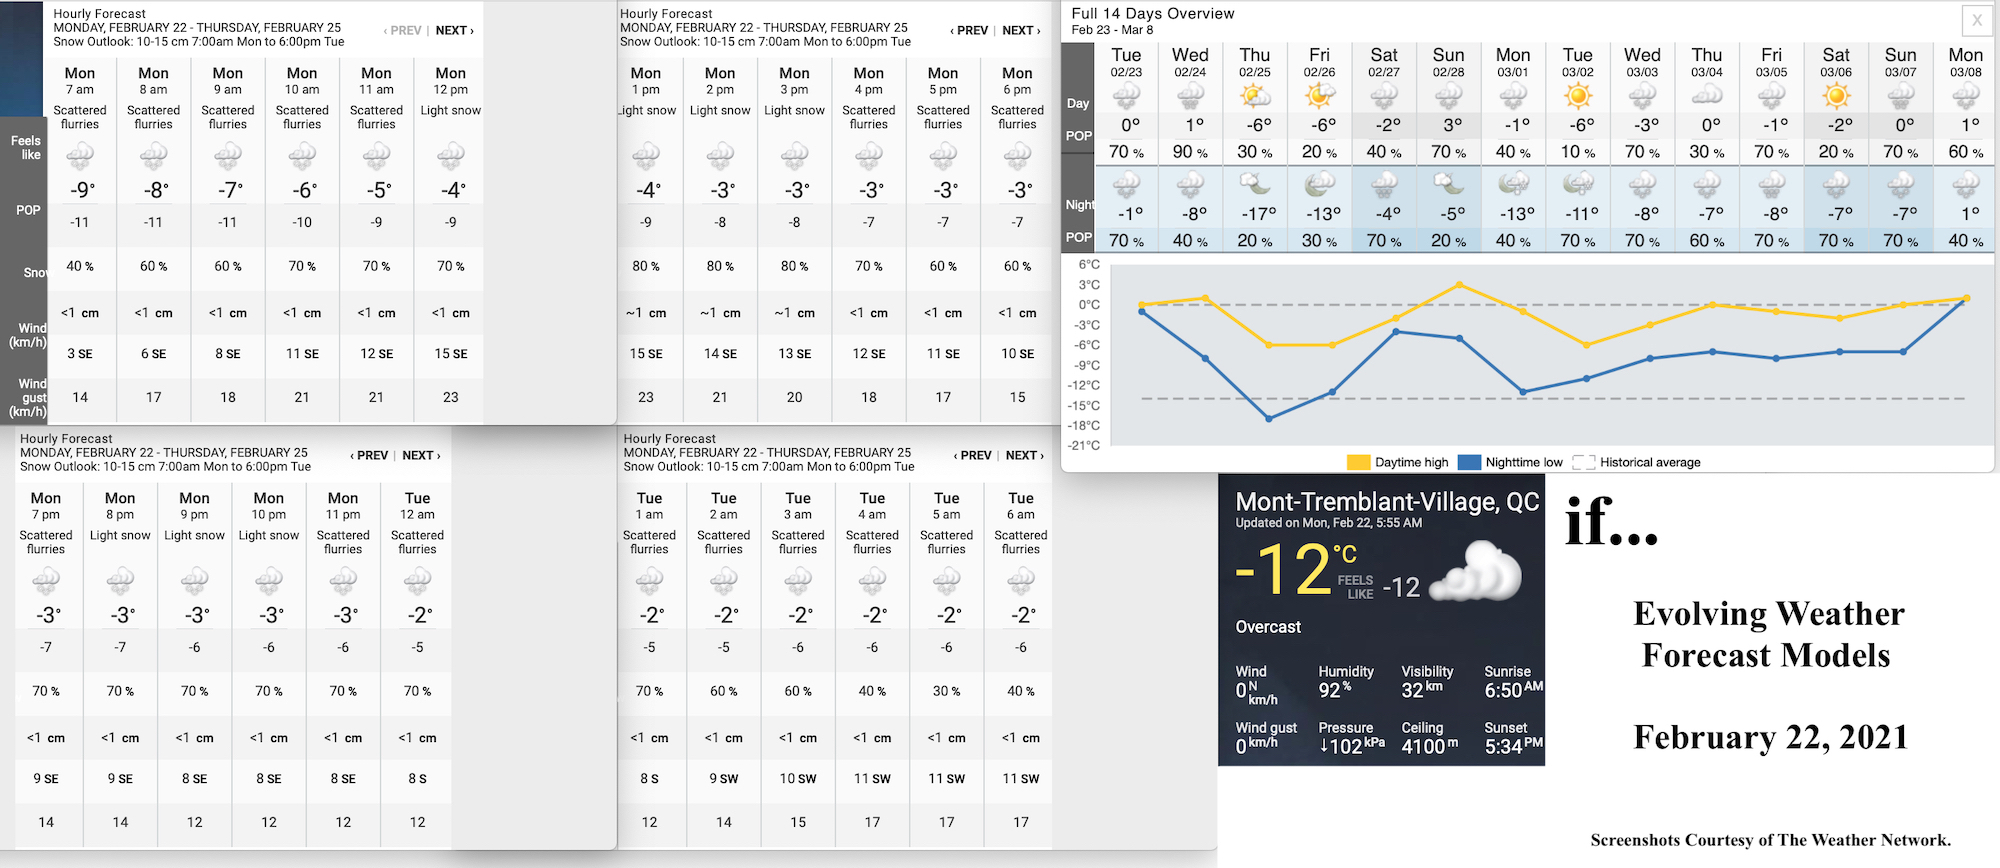
Task: Click PREV in the panel starting Tue 1 am
Action: click(972, 456)
